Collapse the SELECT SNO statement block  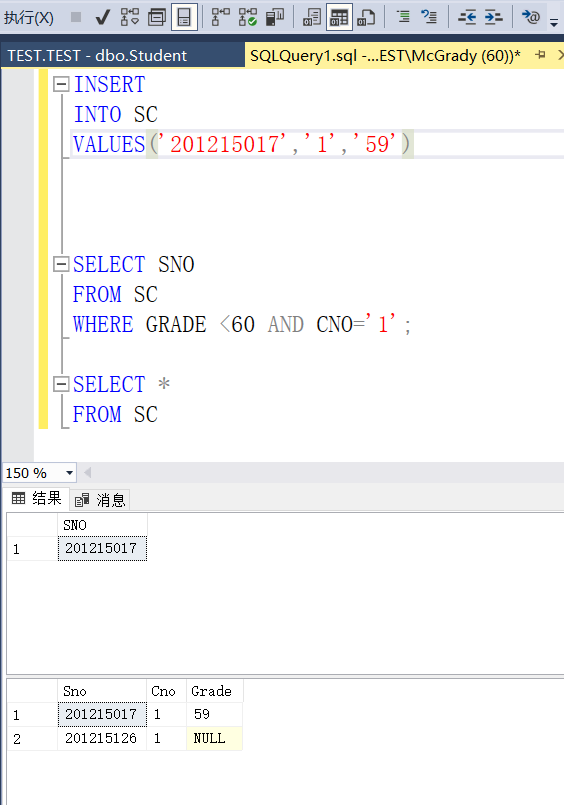(61, 264)
